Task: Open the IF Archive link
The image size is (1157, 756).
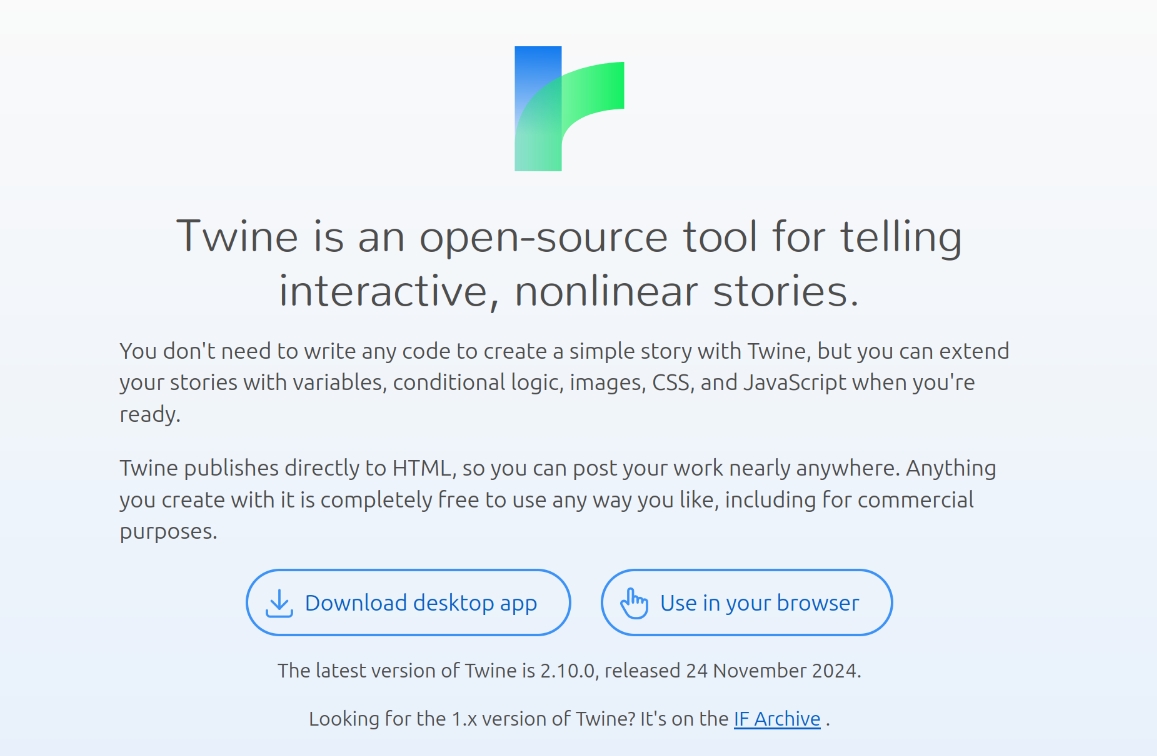Action: pos(777,719)
